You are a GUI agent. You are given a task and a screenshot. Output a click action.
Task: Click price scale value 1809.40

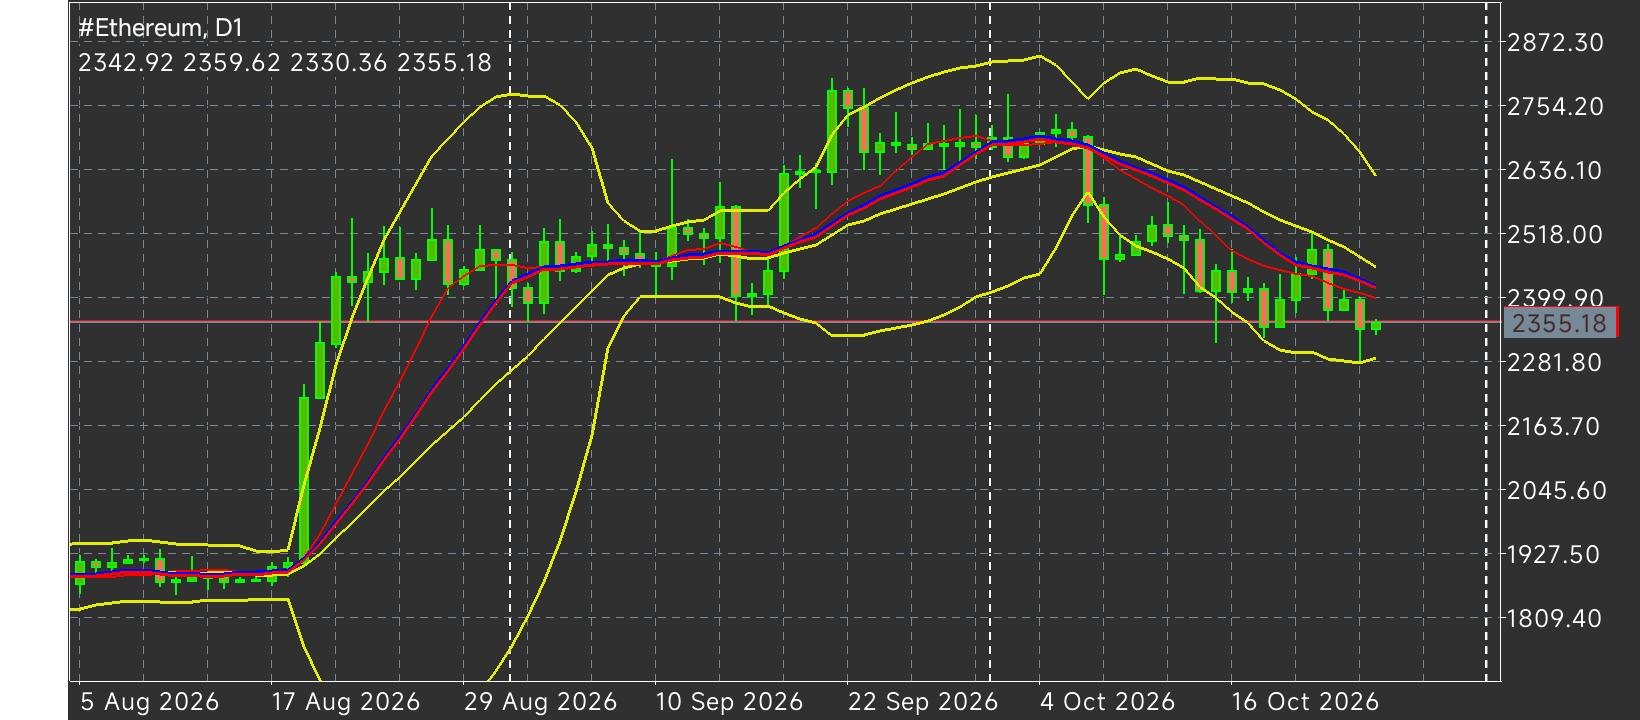[x=1555, y=619]
